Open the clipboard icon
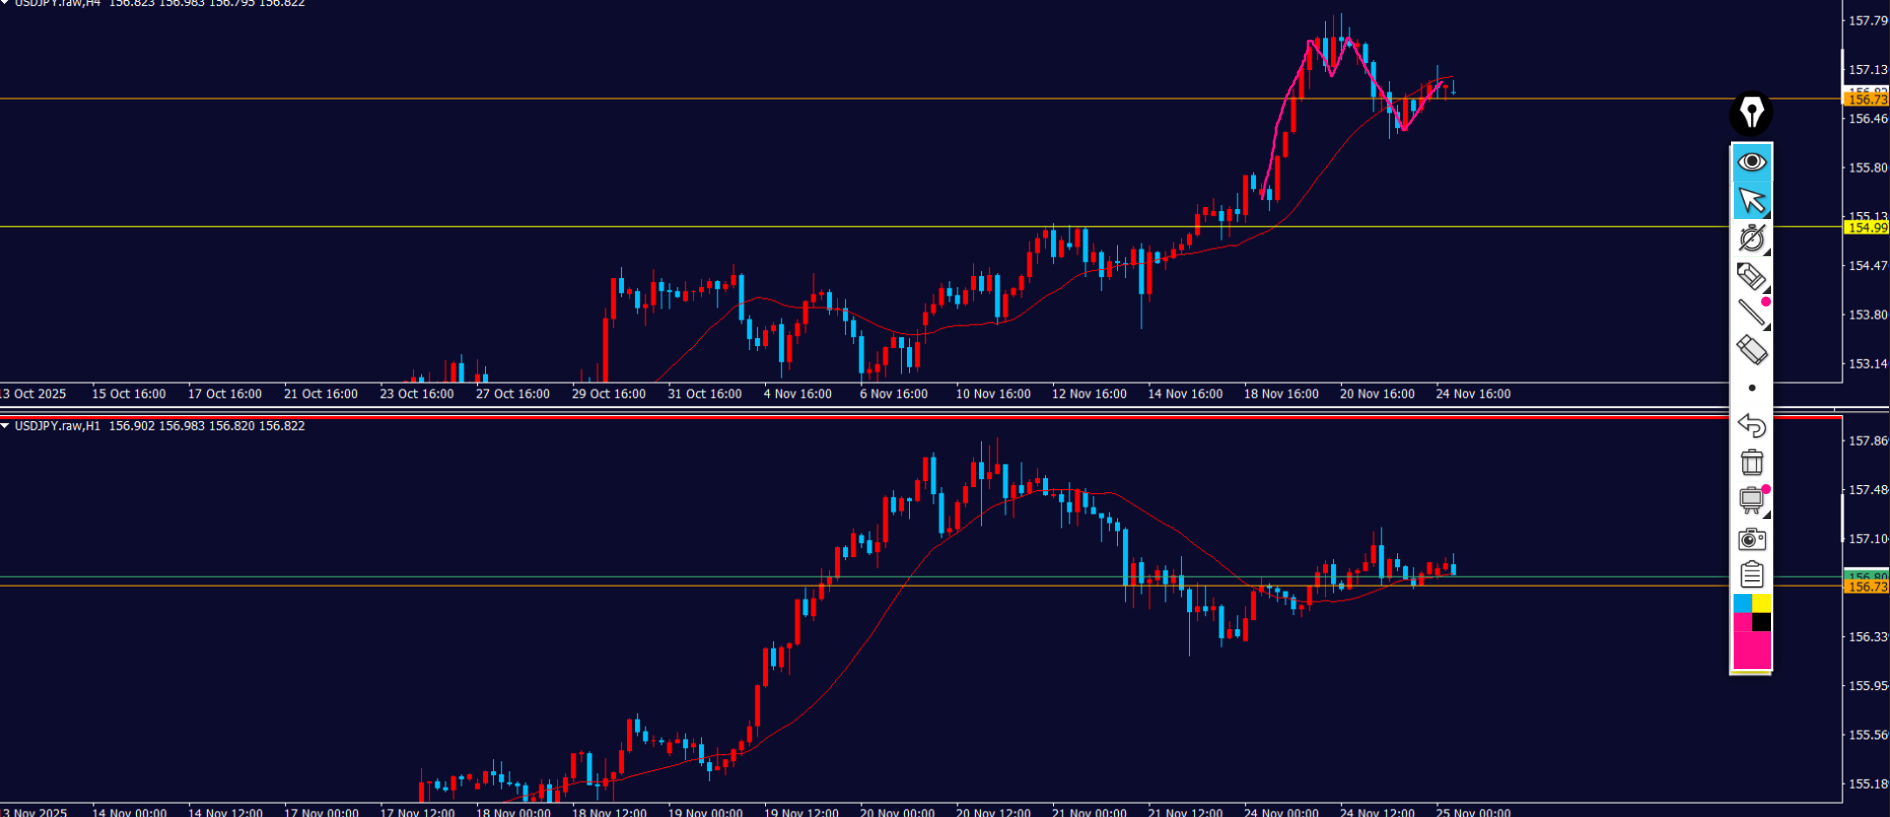Image resolution: width=1890 pixels, height=817 pixels. coord(1751,575)
